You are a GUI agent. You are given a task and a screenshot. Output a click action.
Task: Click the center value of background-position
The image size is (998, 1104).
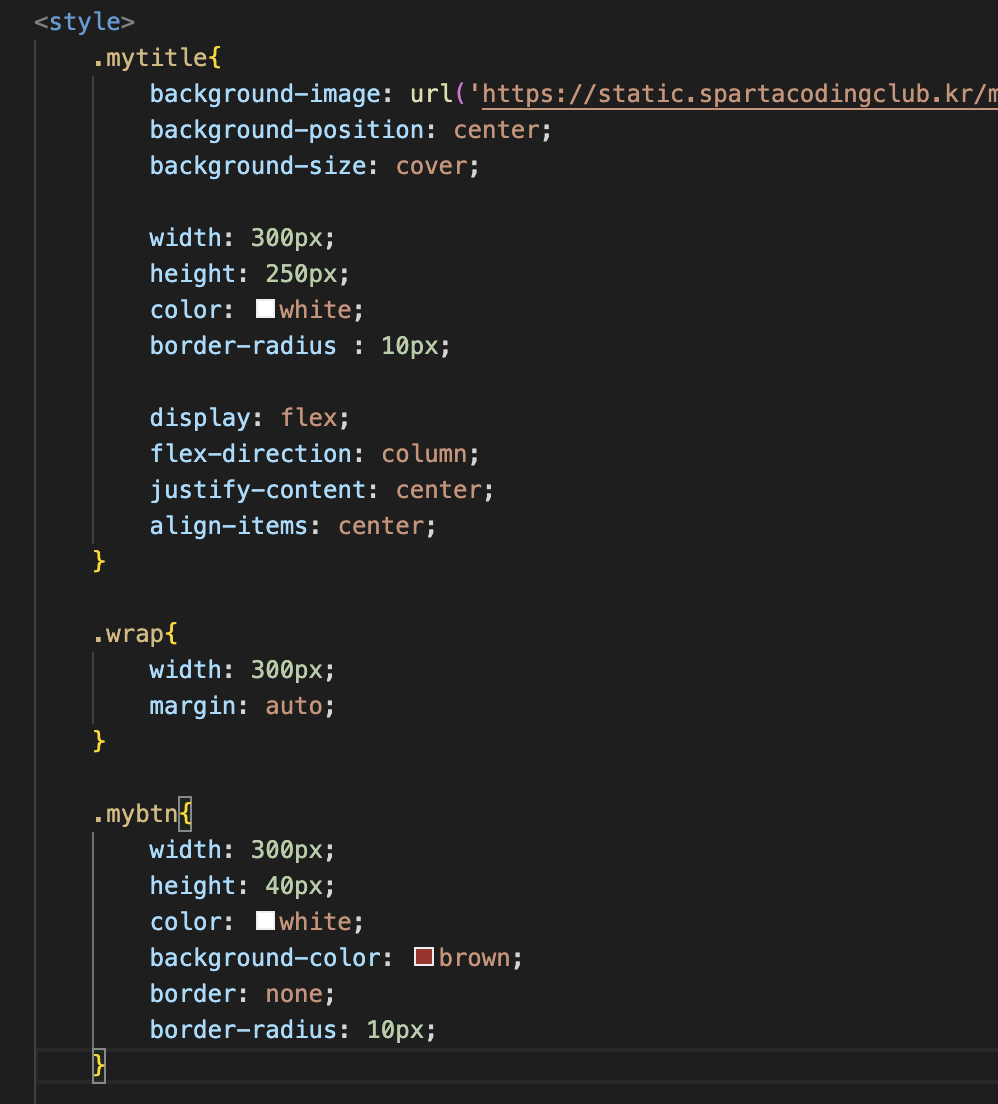[496, 130]
